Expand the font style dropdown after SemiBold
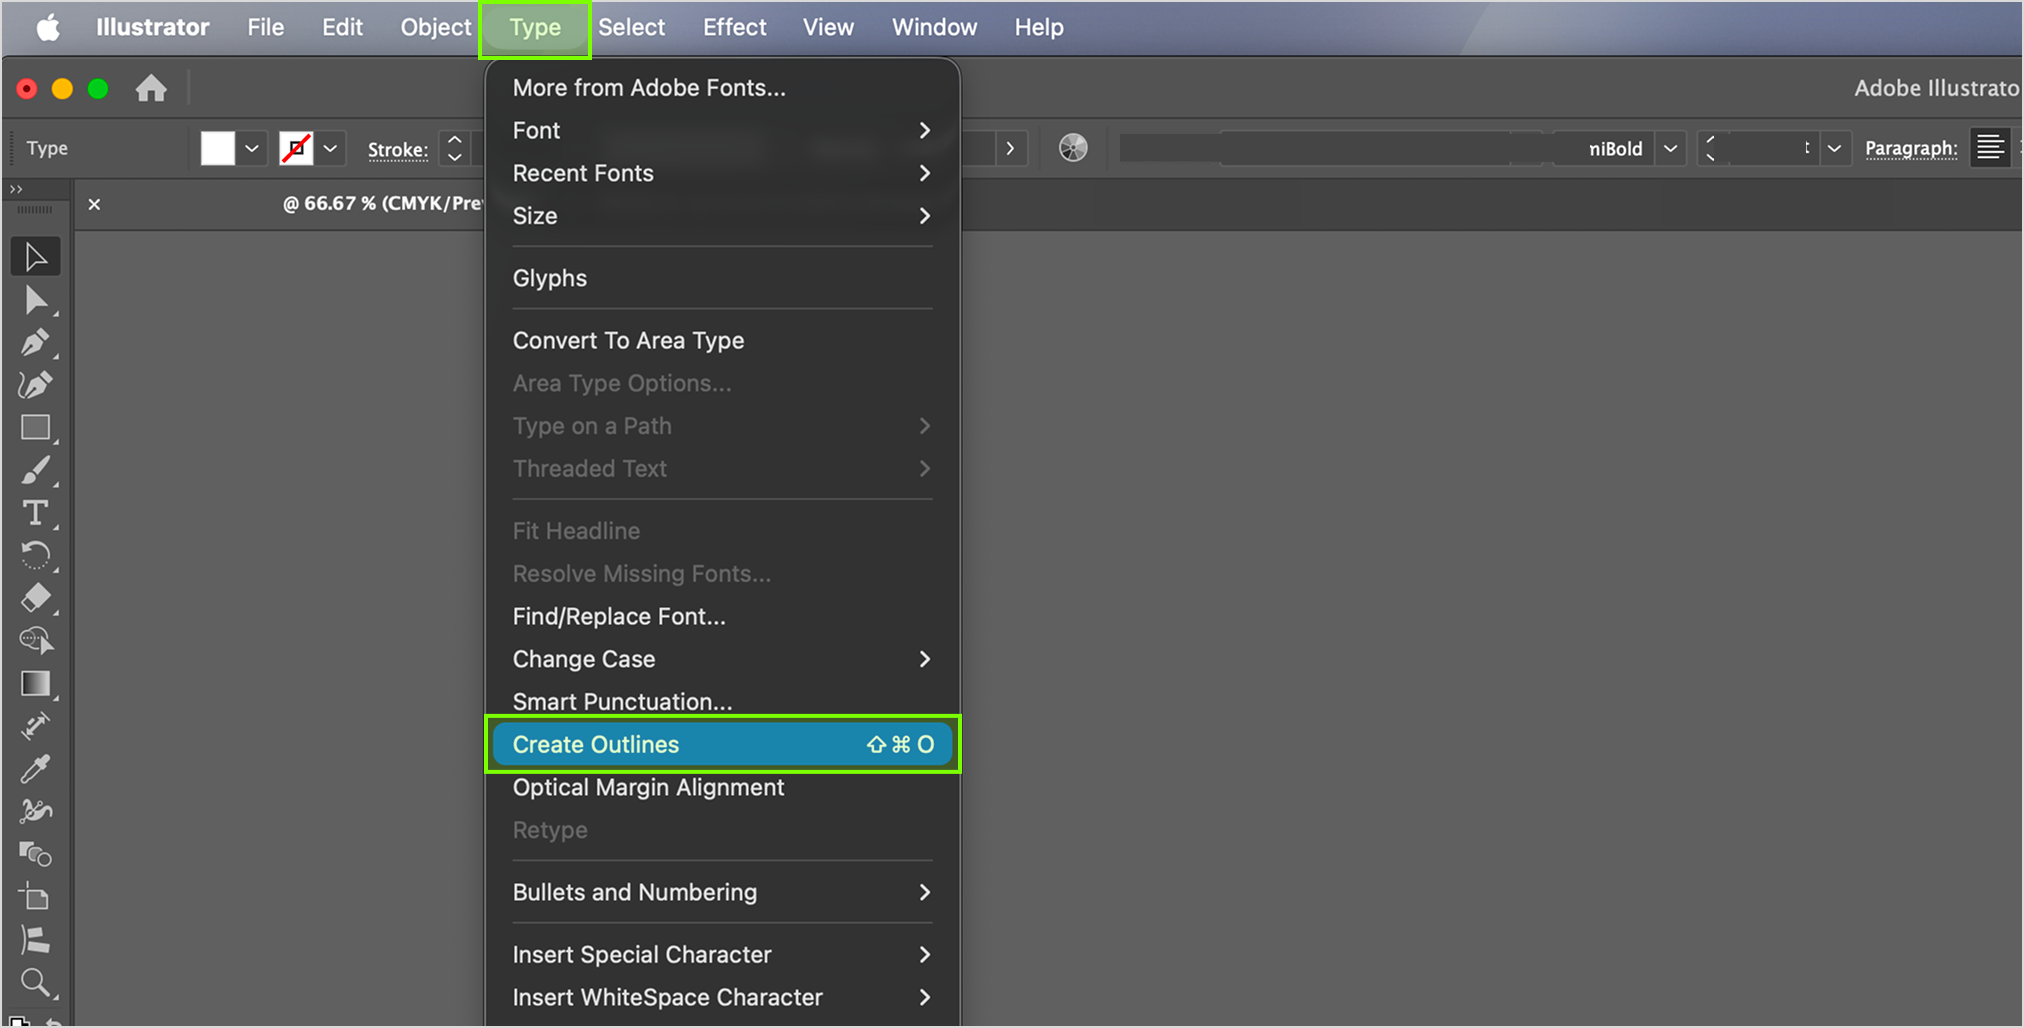Image resolution: width=2024 pixels, height=1028 pixels. tap(1670, 148)
